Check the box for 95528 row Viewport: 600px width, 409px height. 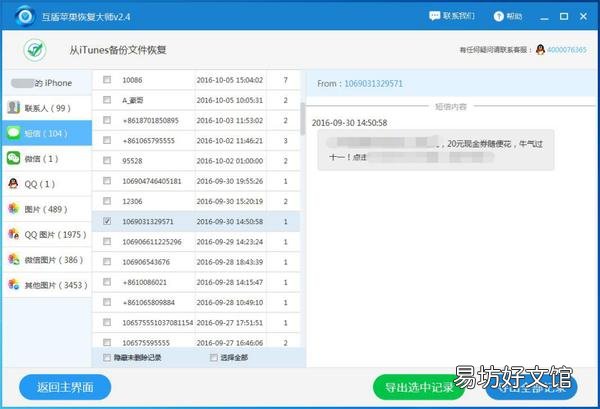click(107, 160)
